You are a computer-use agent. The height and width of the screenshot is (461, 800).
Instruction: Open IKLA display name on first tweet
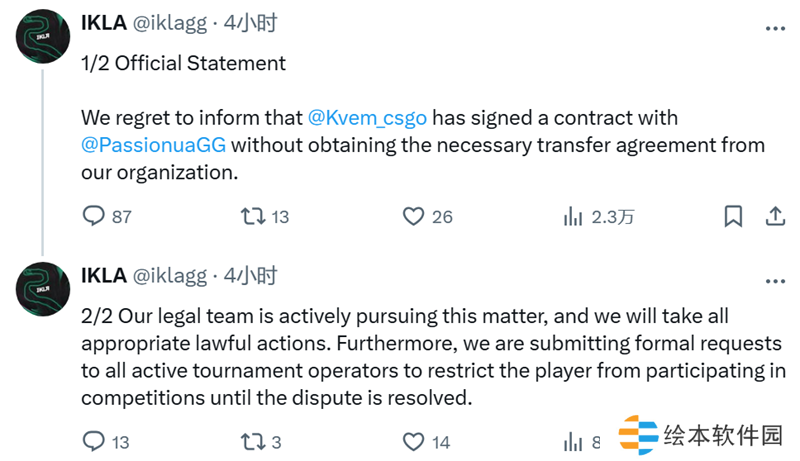click(x=103, y=23)
